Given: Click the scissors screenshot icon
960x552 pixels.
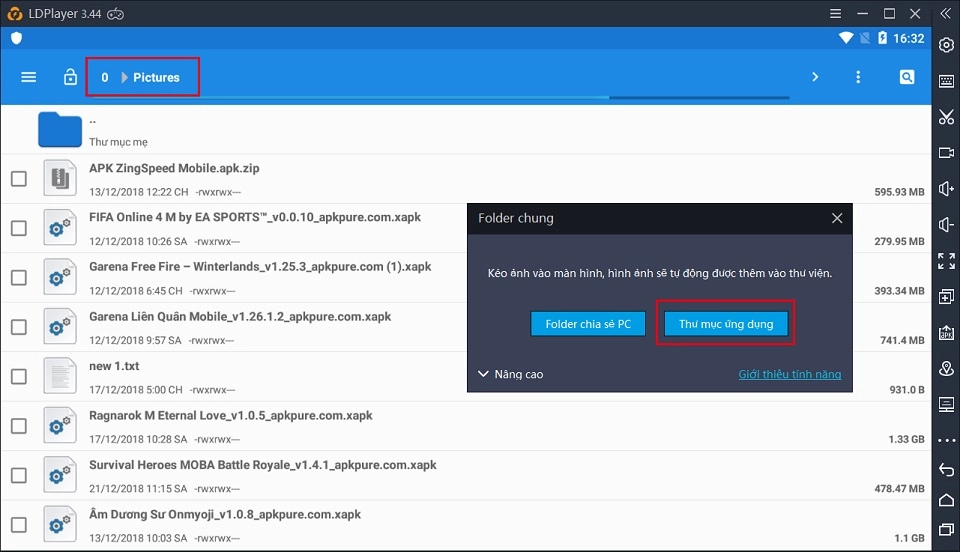Looking at the screenshot, I should 946,117.
